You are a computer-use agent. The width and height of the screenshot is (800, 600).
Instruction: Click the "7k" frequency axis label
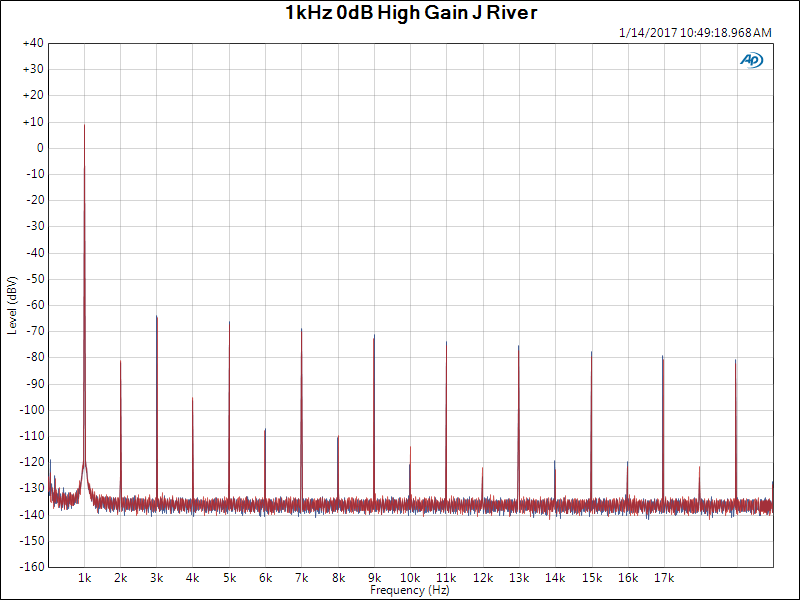pos(302,578)
